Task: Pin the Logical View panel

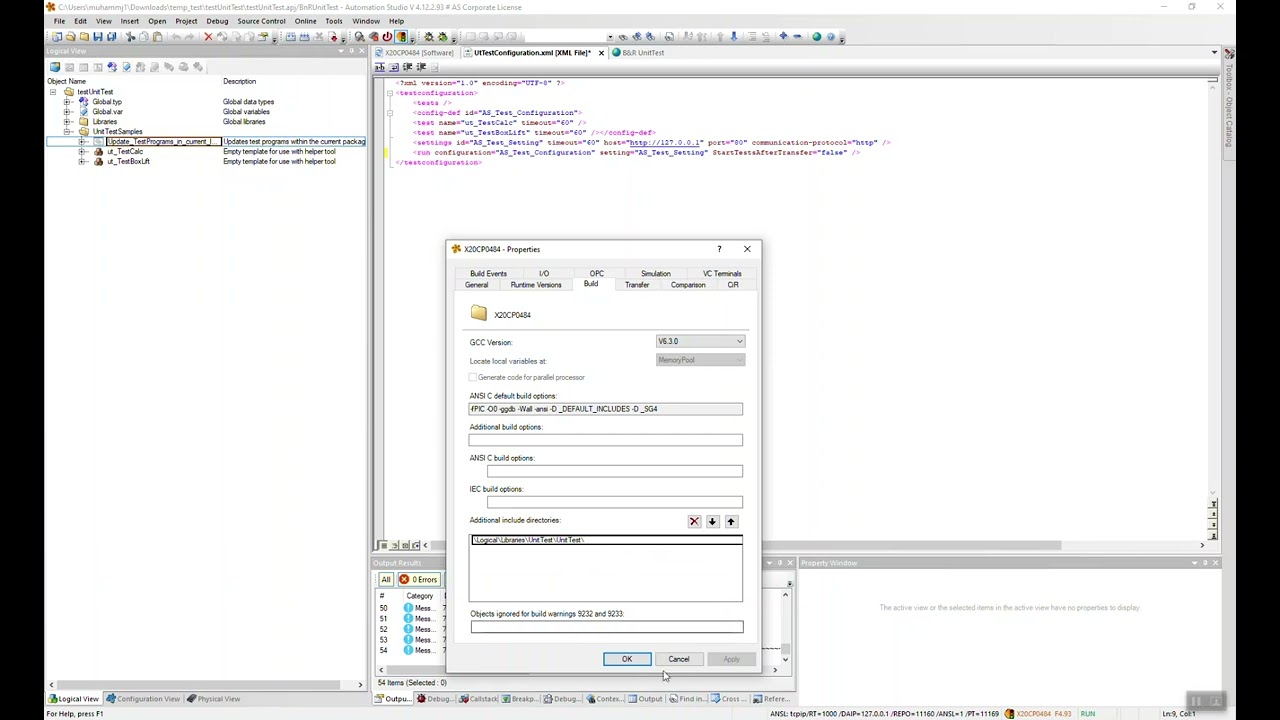Action: click(x=352, y=51)
